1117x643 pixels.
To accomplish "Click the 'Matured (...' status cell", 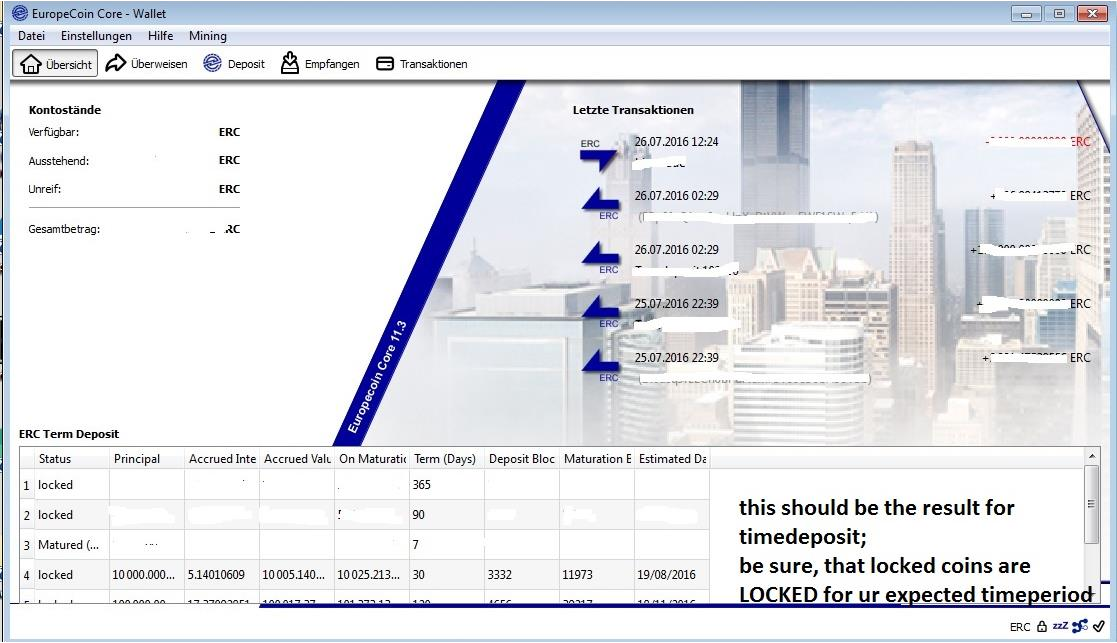I will click(72, 545).
